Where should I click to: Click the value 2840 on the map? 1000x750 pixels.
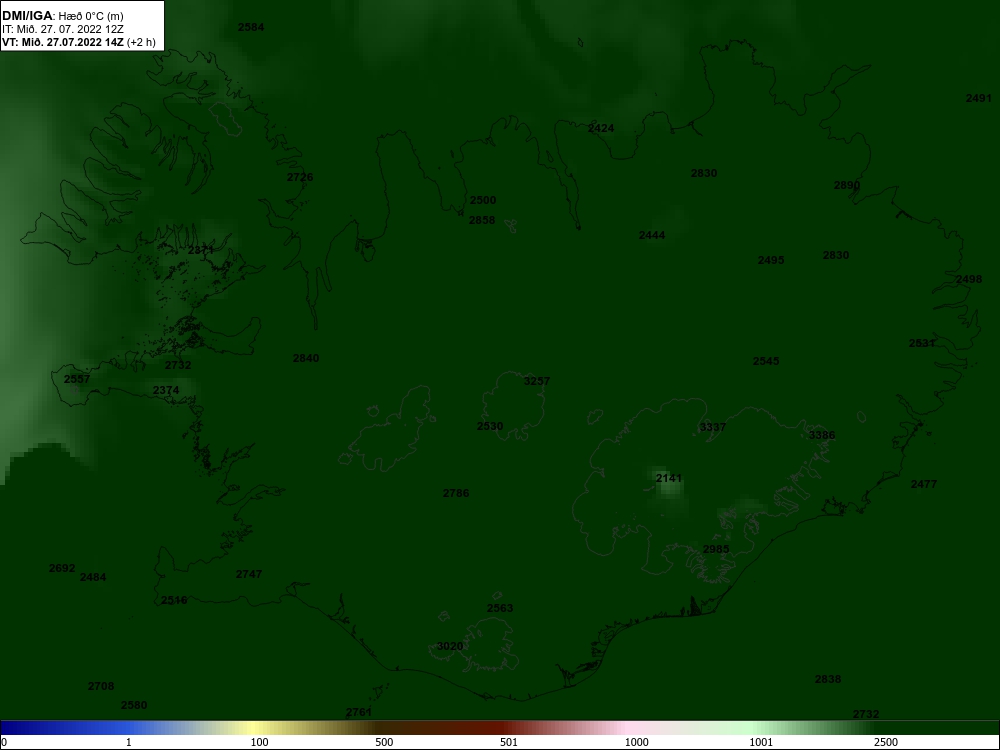pyautogui.click(x=306, y=358)
